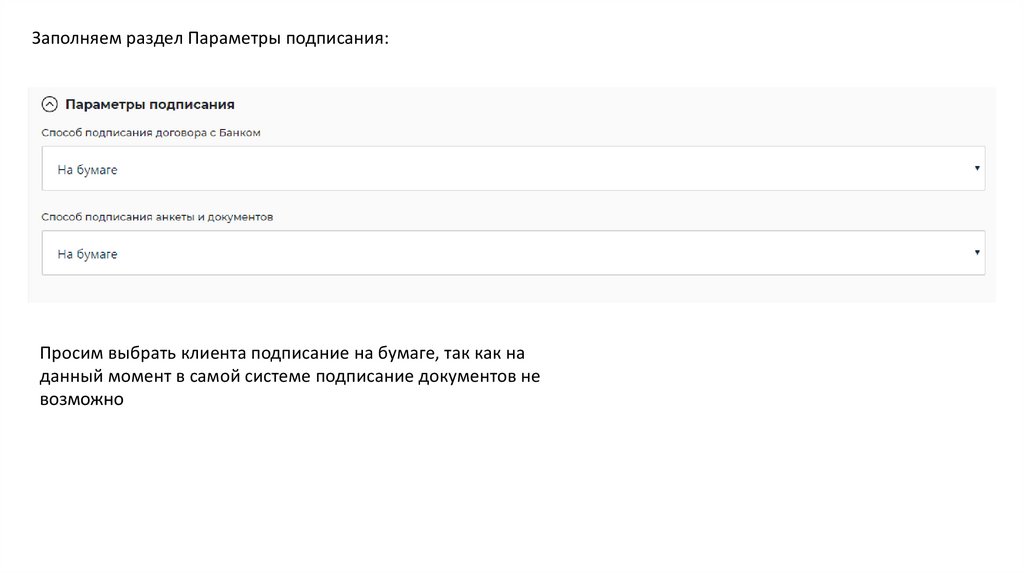Image resolution: width=1024 pixels, height=574 pixels.
Task: Click the paragraph line starting with данный момент
Action: click(x=289, y=376)
